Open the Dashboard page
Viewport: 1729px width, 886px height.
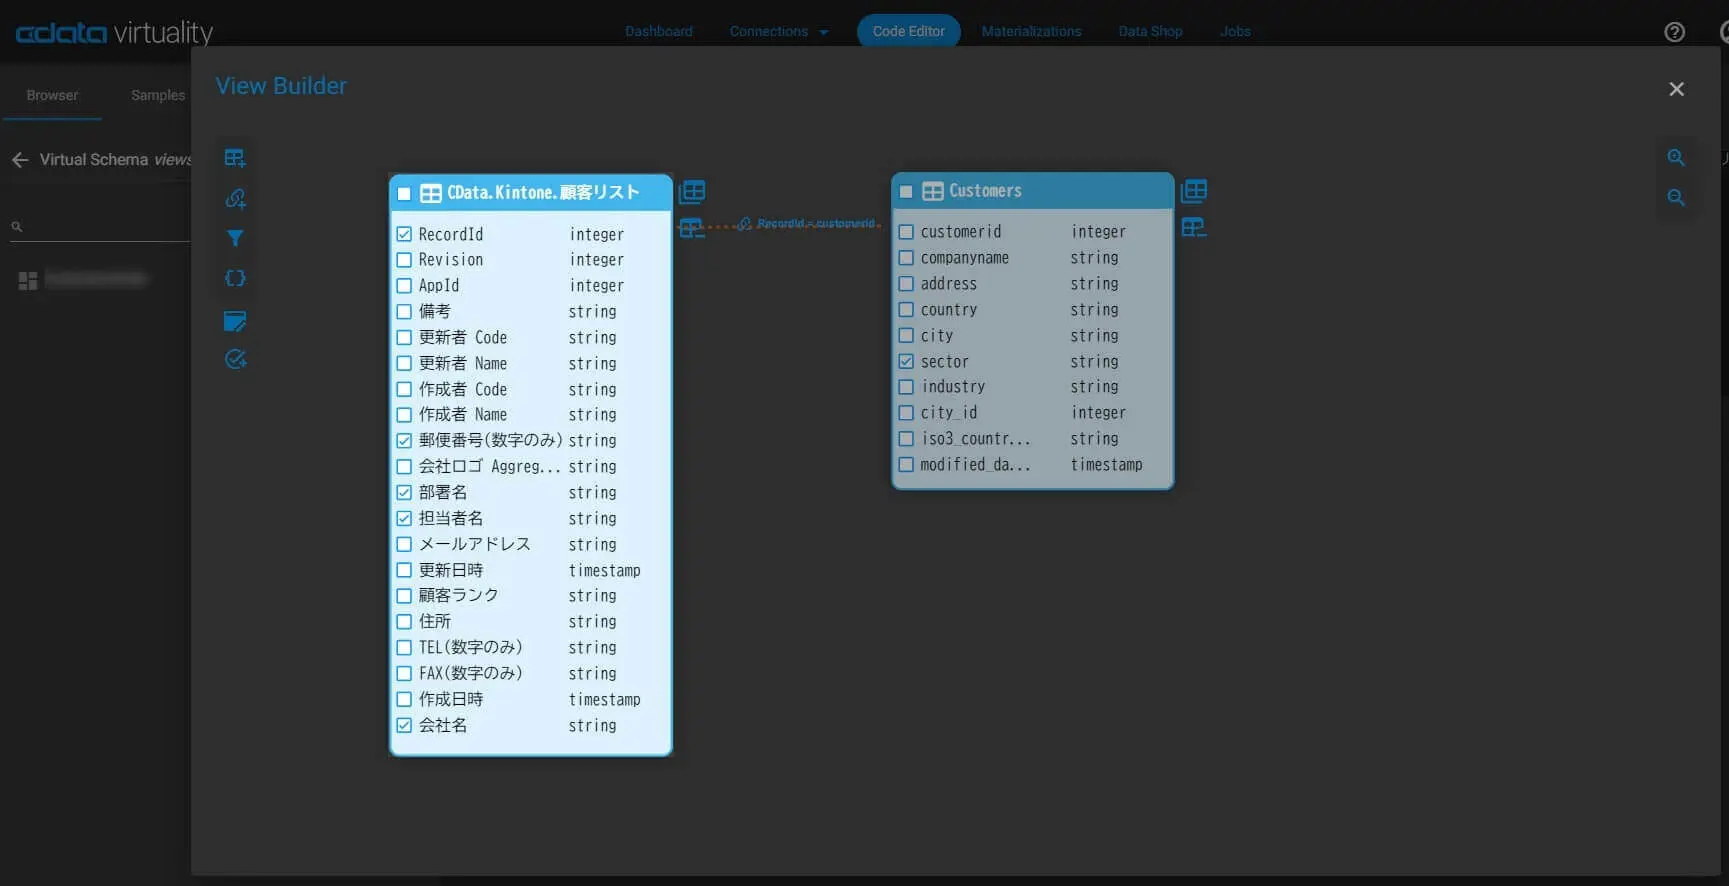click(659, 32)
